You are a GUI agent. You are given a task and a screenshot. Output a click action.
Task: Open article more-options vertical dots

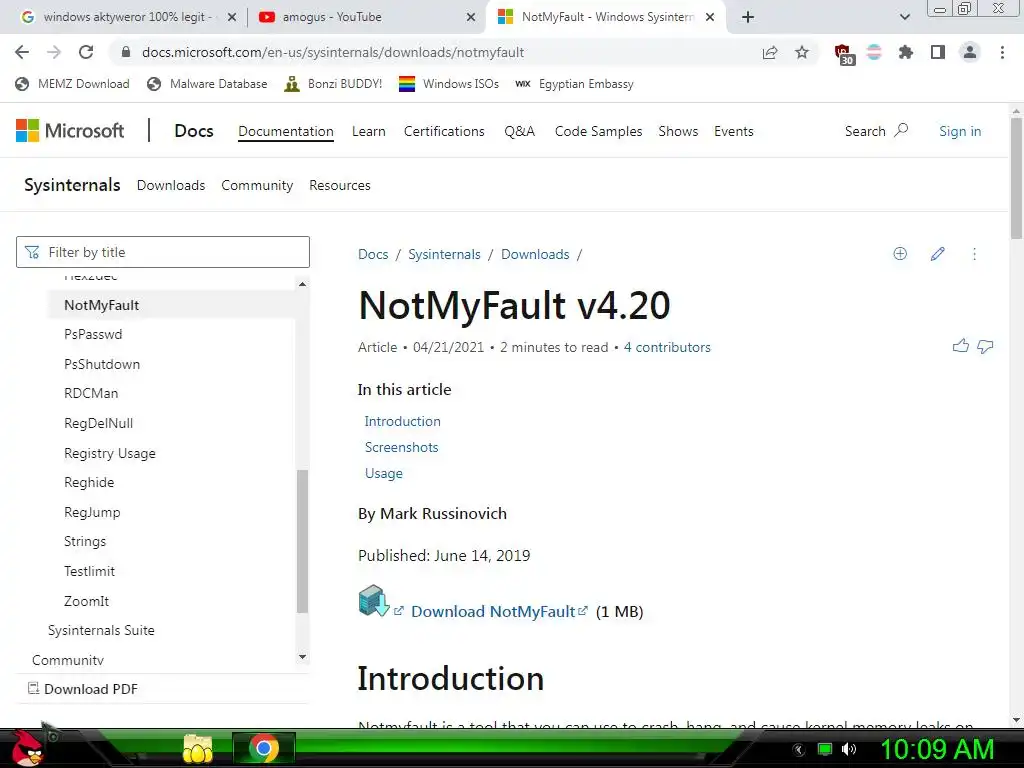pos(974,253)
